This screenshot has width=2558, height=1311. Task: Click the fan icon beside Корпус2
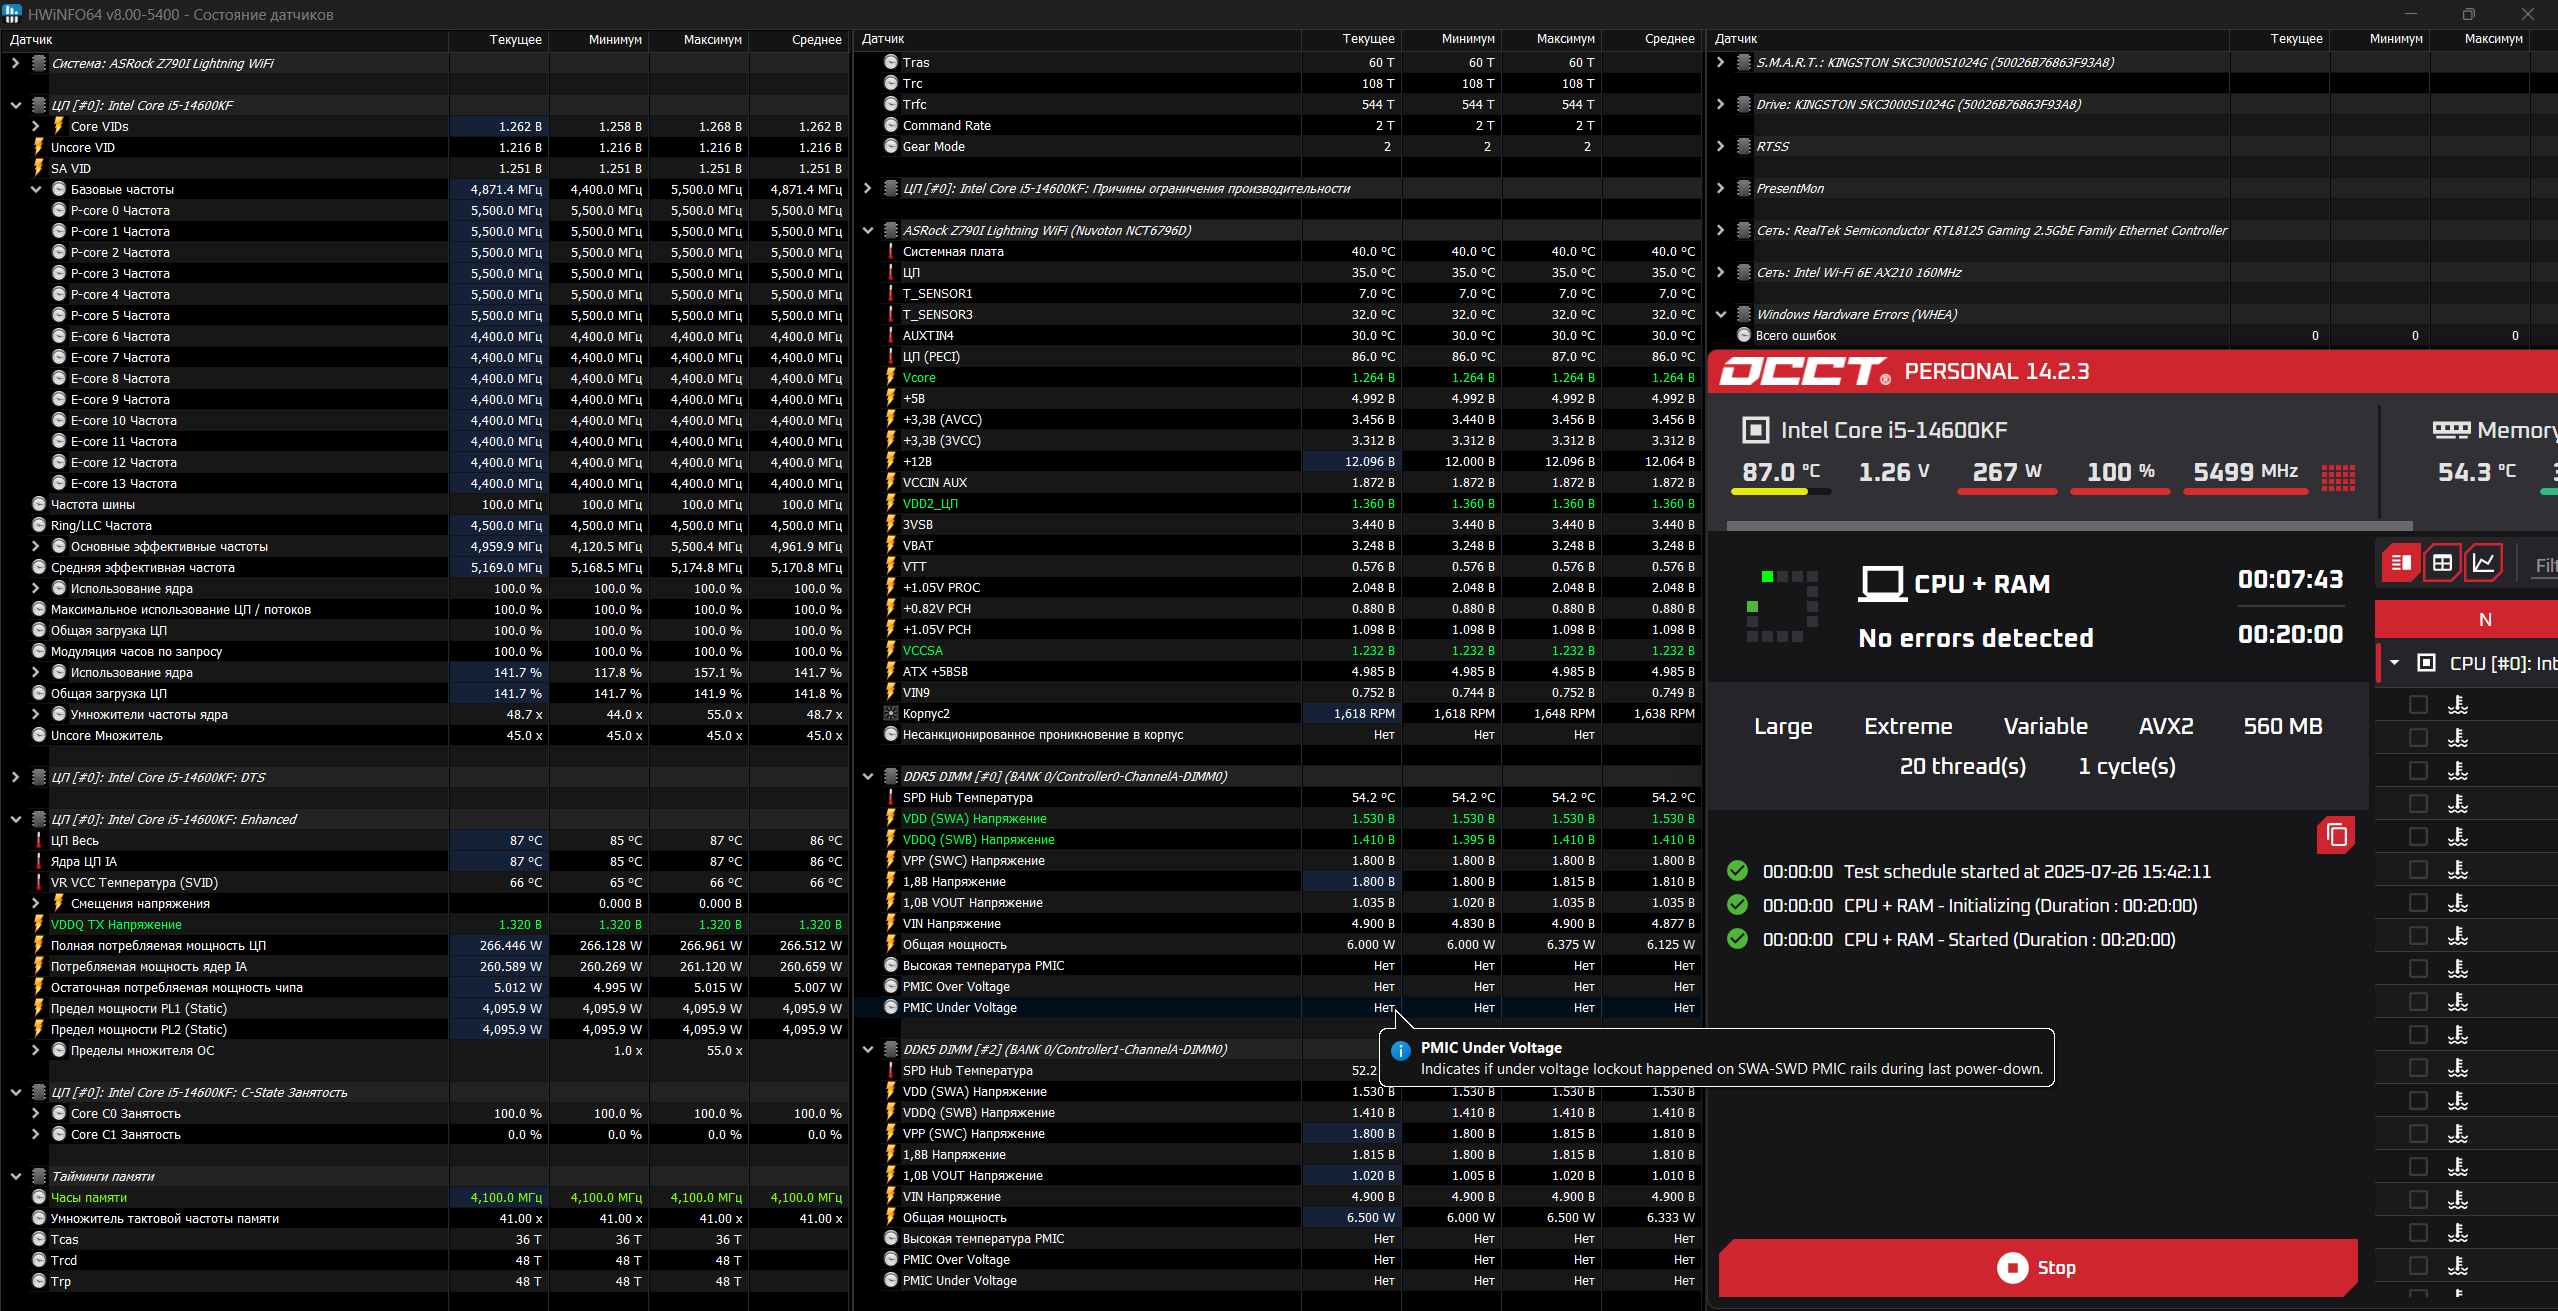(x=891, y=714)
